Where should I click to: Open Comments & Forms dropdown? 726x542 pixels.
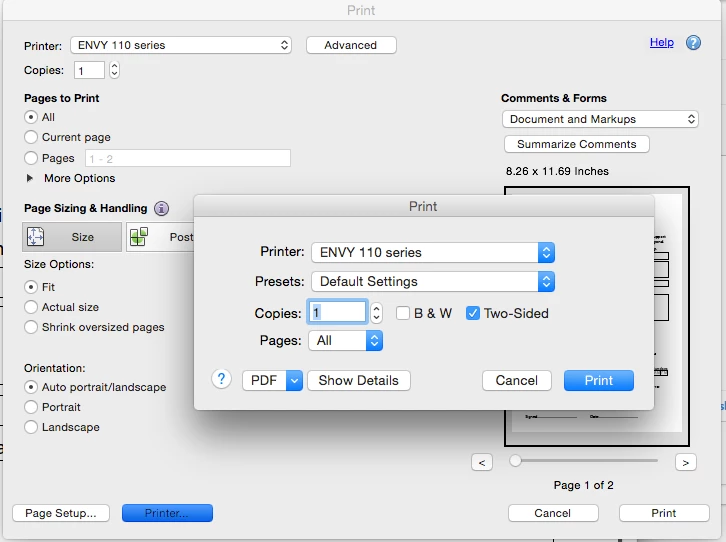coord(600,119)
